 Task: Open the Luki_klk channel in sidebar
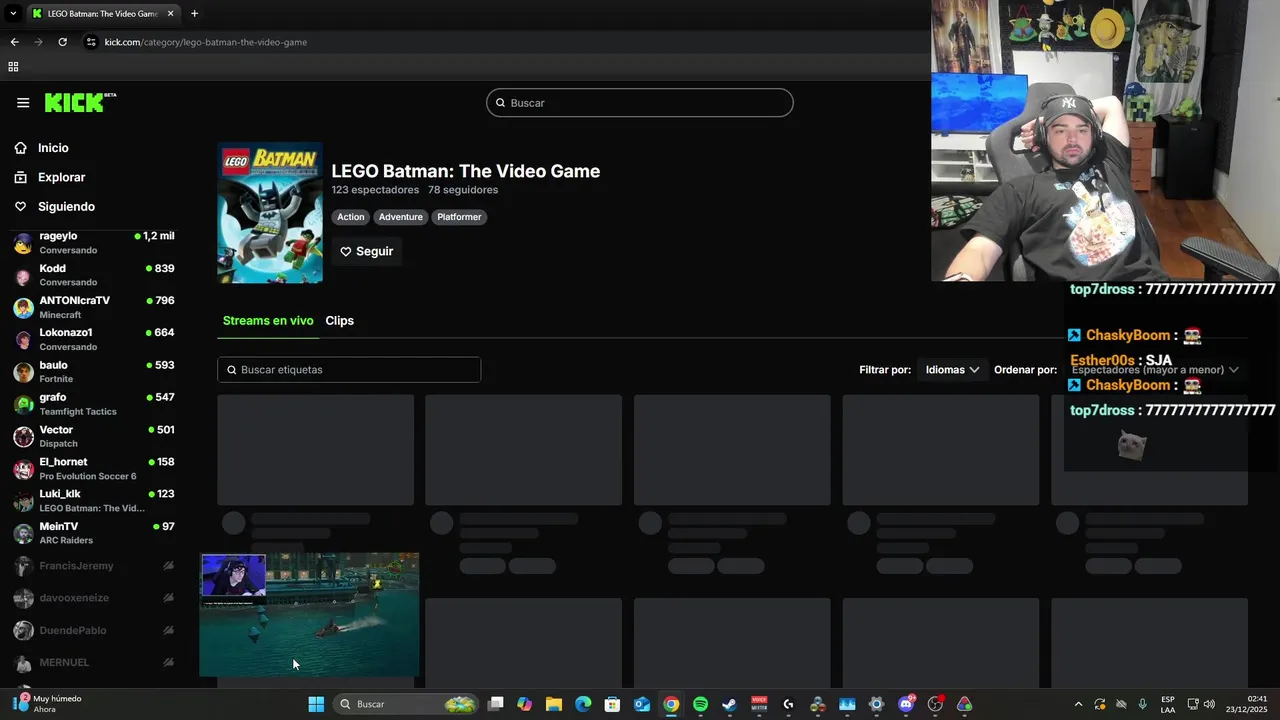click(94, 500)
